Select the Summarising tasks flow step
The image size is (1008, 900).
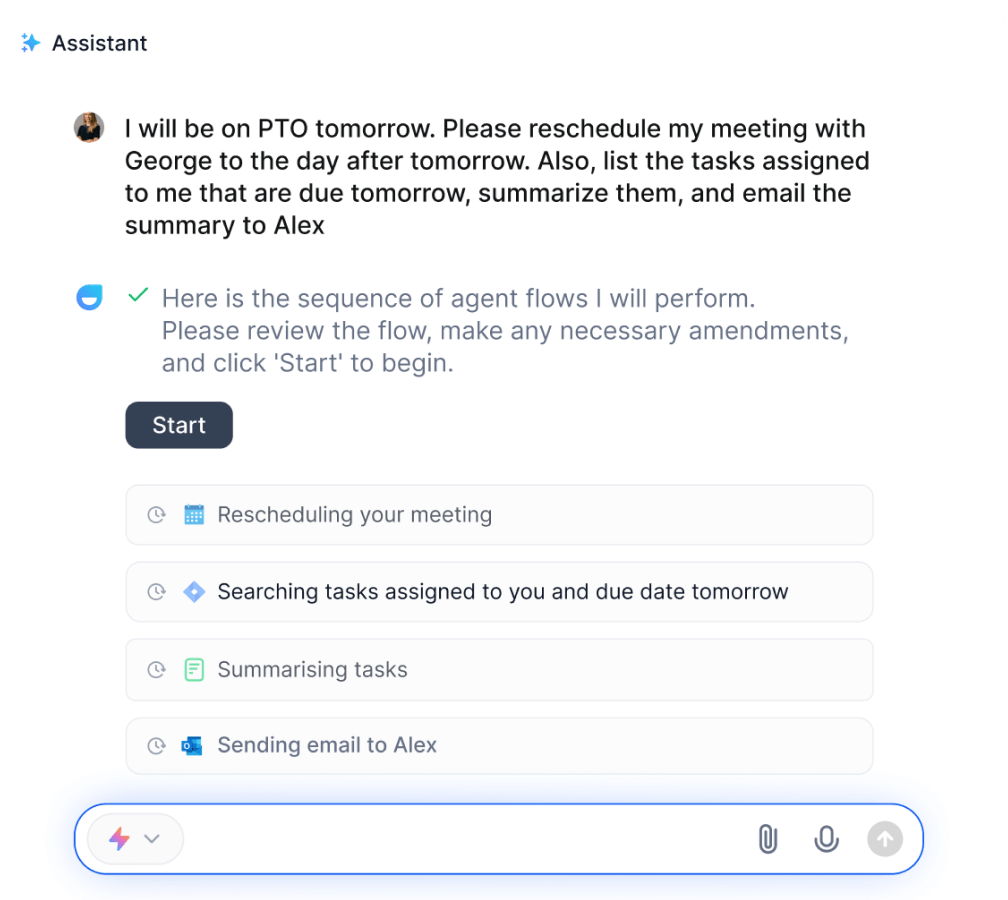[499, 669]
